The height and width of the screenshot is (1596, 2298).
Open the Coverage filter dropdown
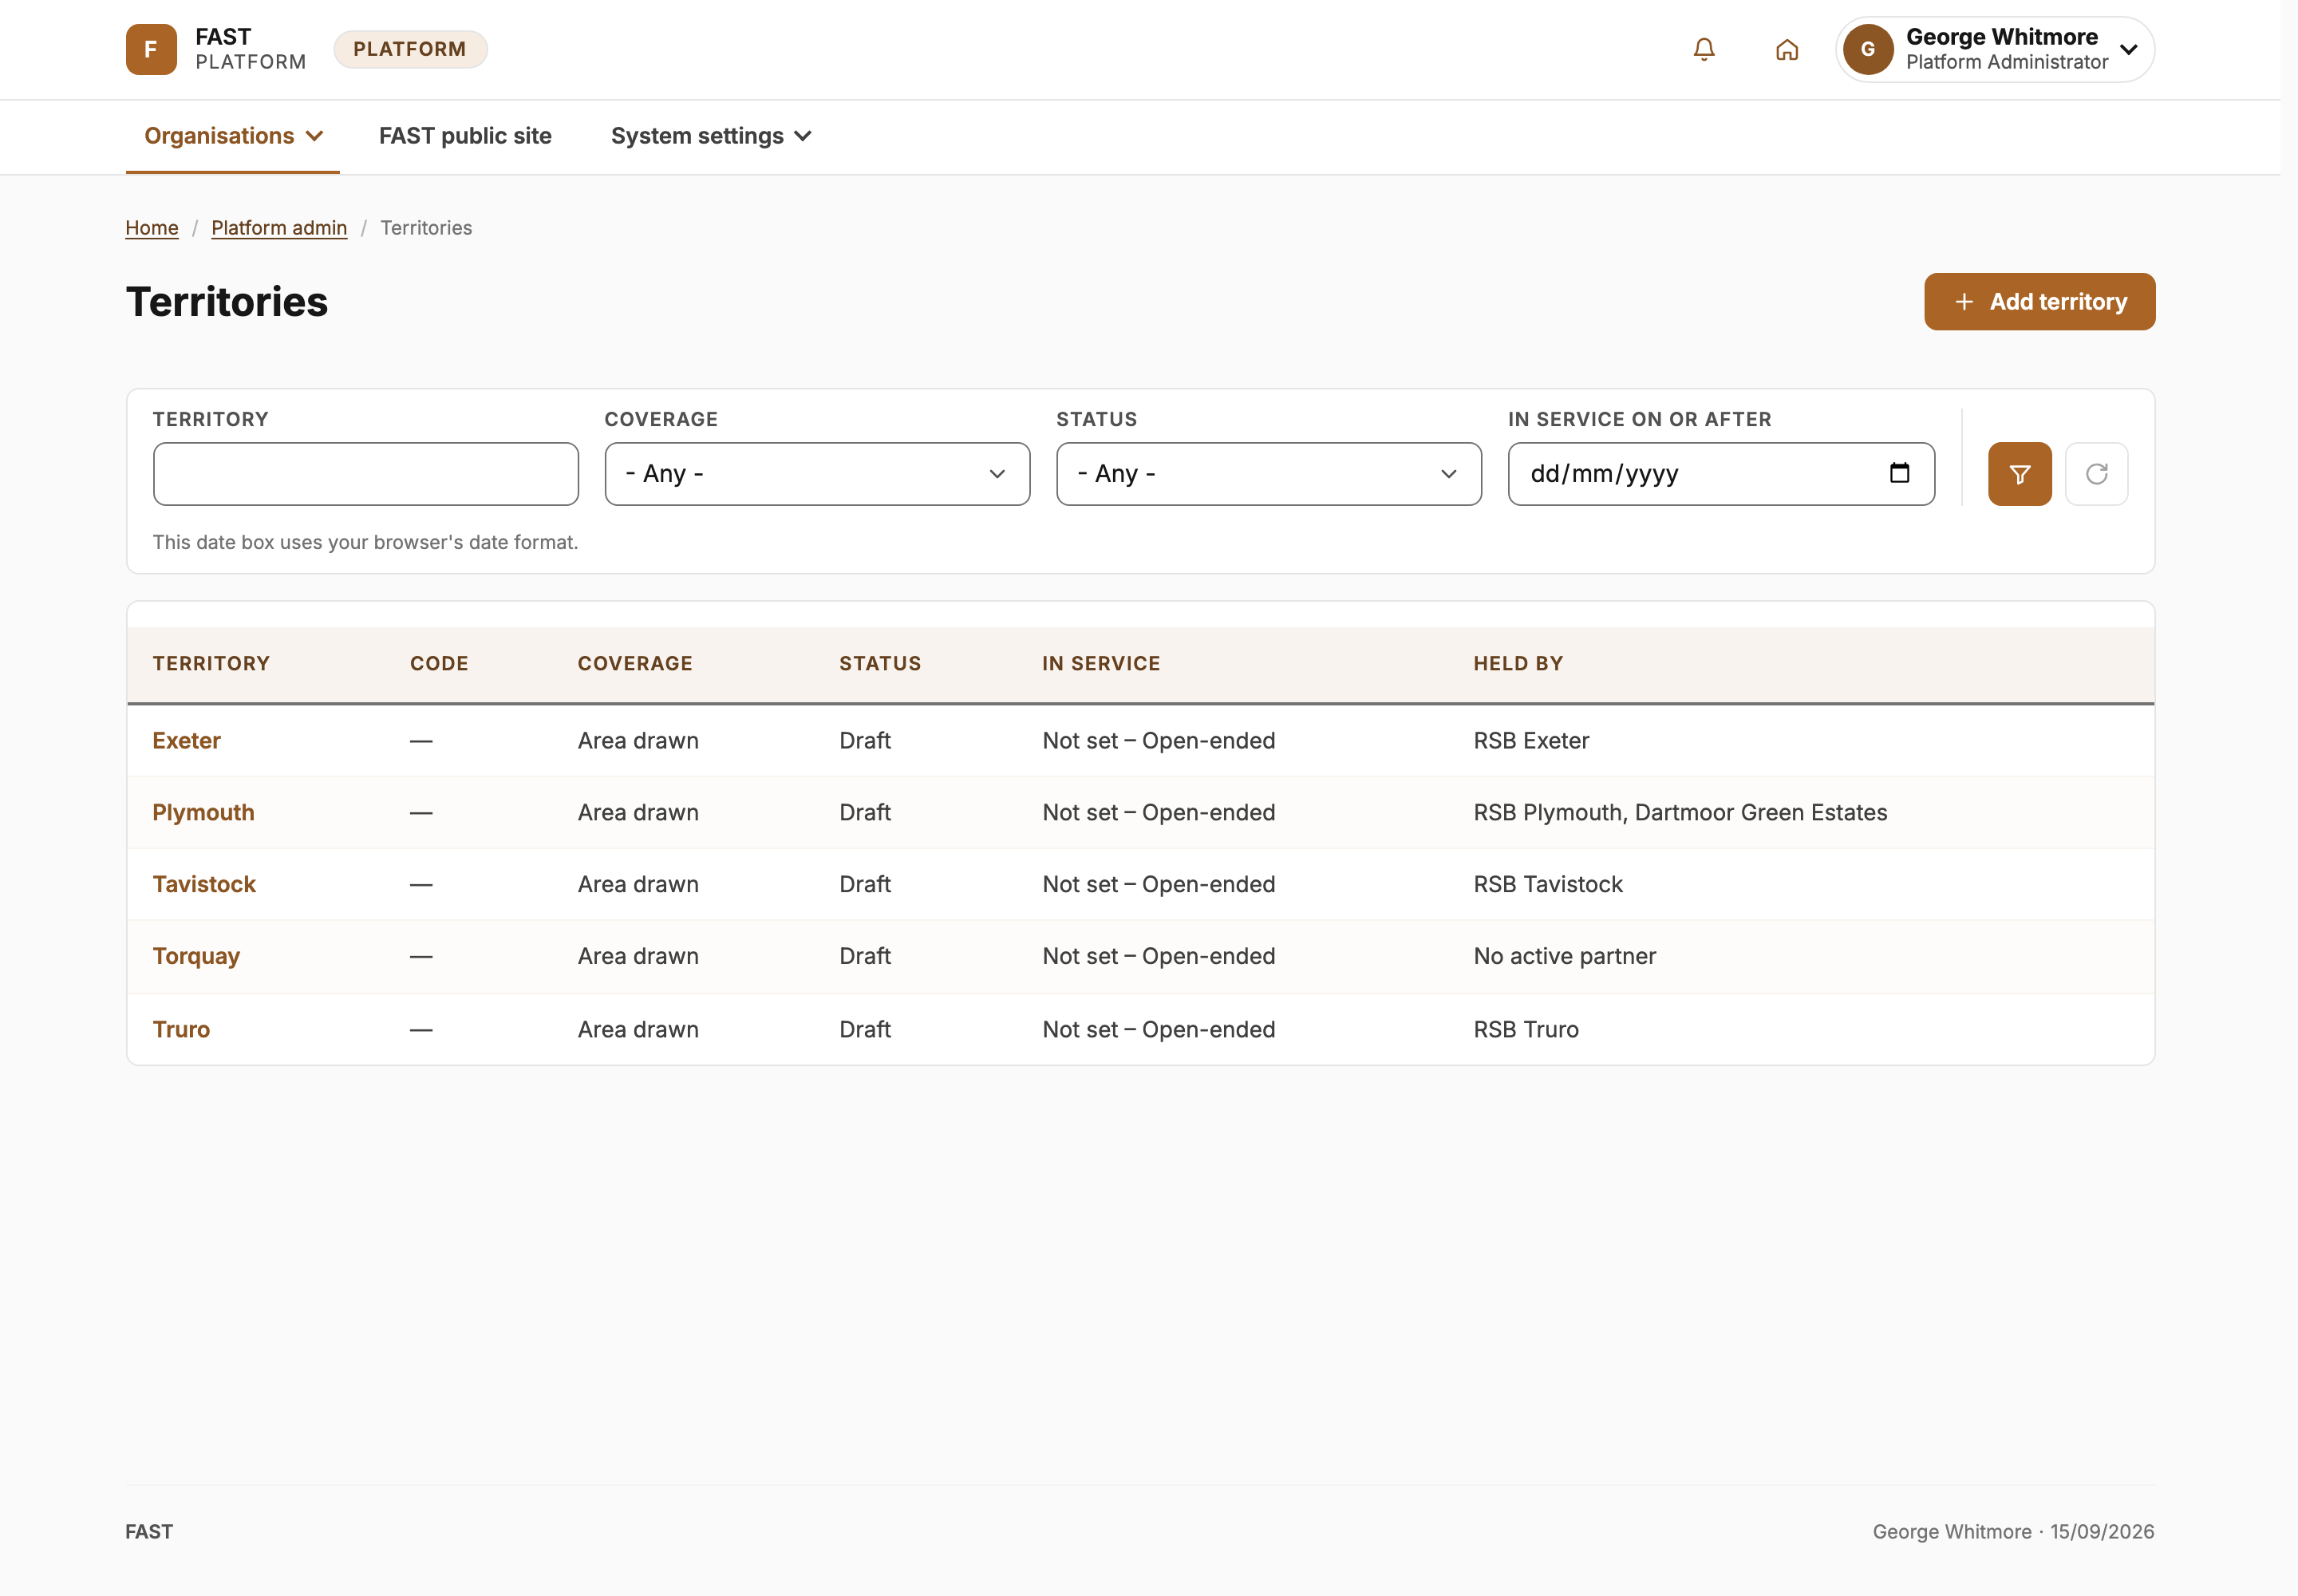817,474
